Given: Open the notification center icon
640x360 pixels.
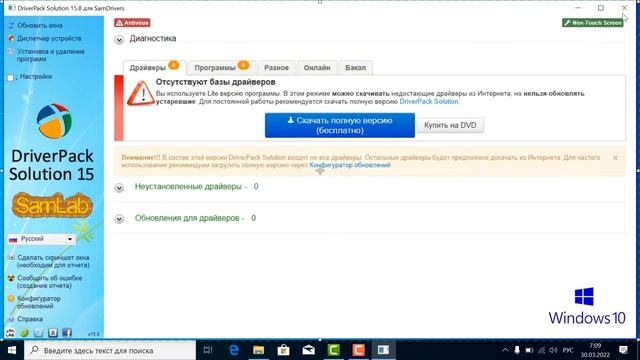Looking at the screenshot, I should 623,350.
